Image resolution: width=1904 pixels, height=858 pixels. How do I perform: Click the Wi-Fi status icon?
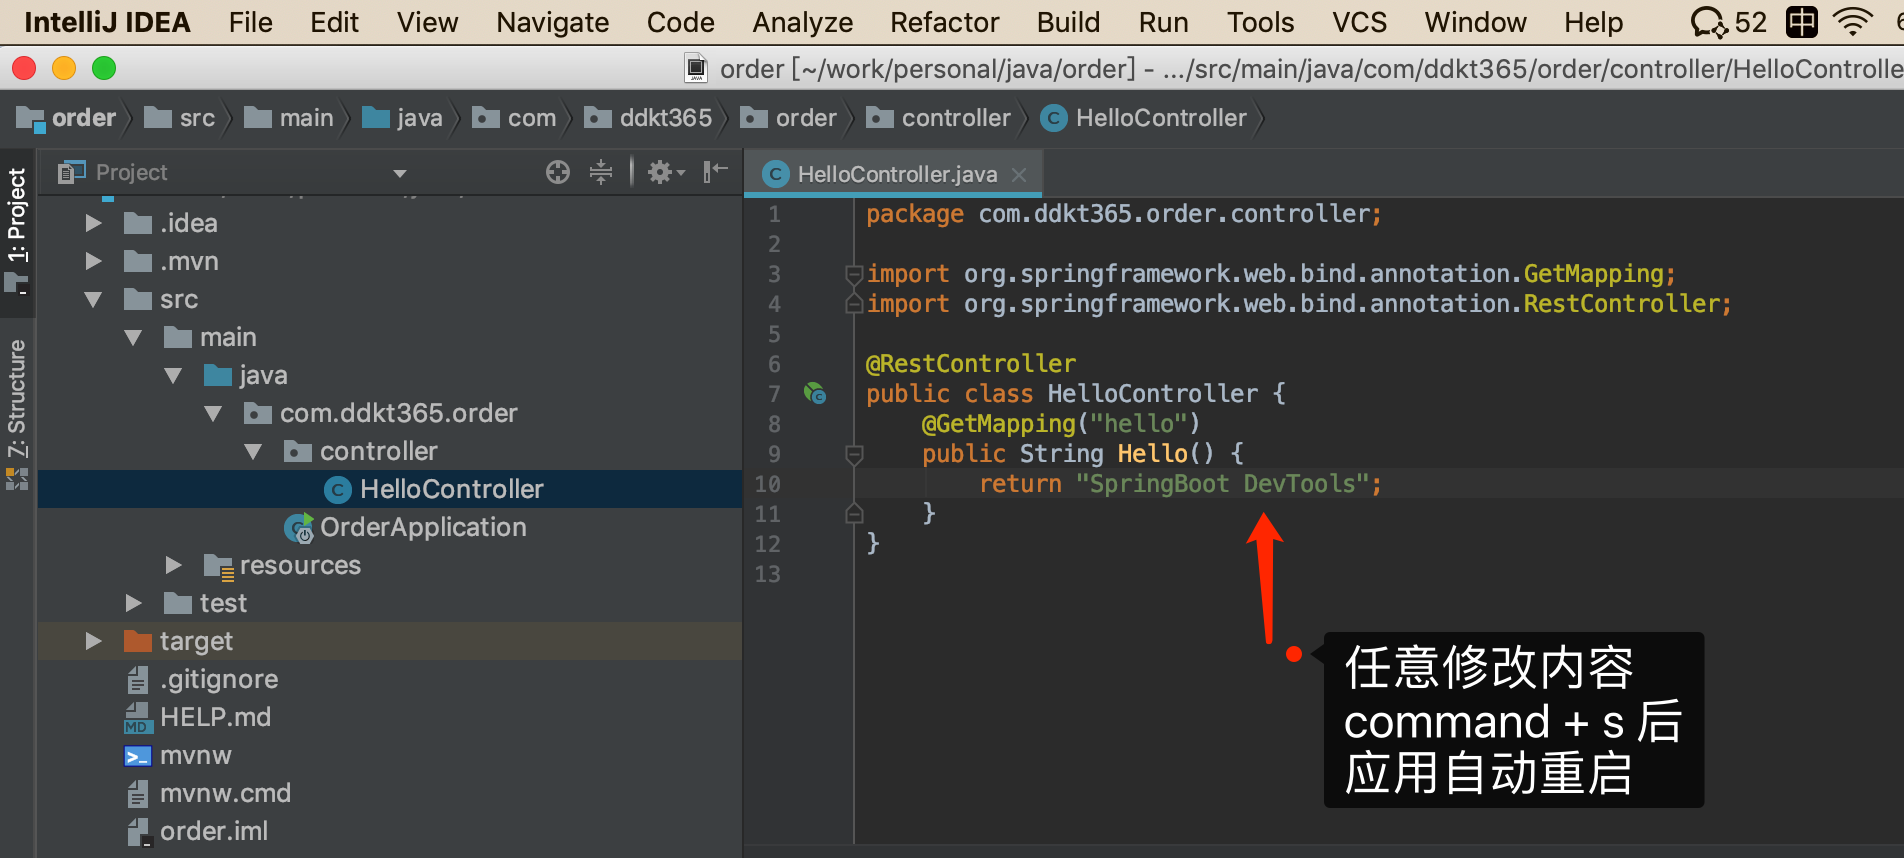[x=1852, y=22]
